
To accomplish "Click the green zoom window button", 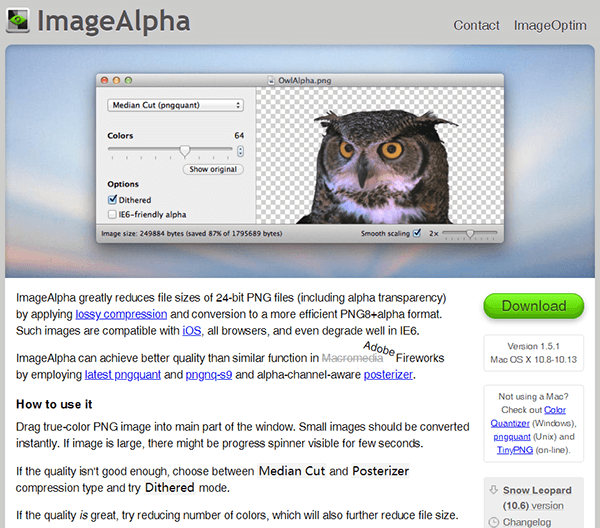I will [x=128, y=80].
